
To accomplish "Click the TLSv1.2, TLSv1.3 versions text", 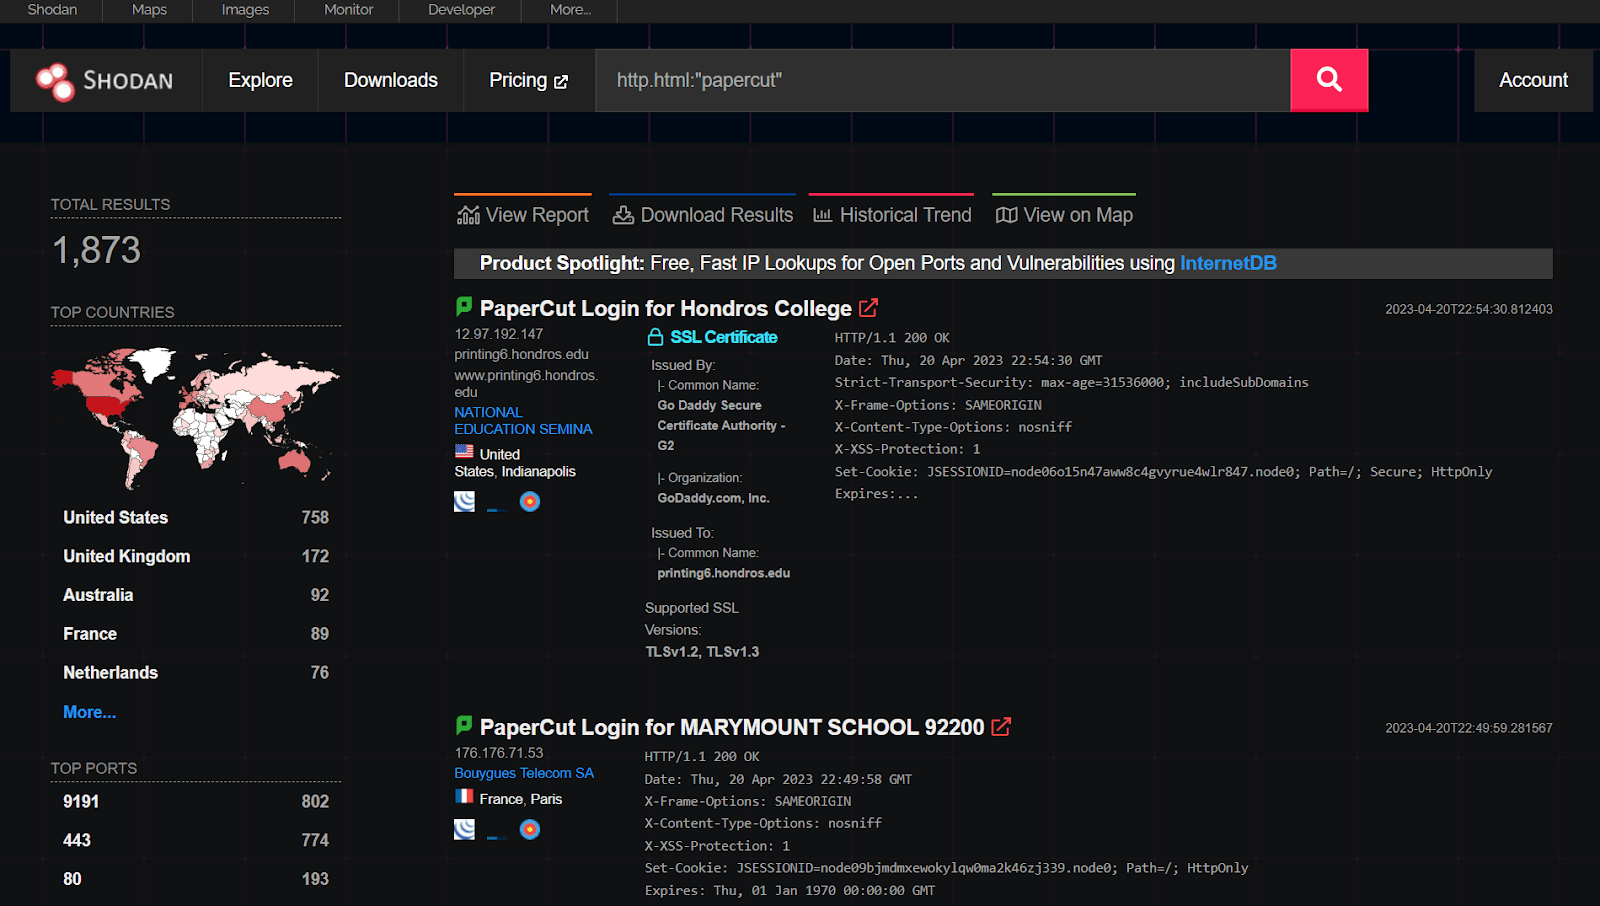I will click(702, 651).
